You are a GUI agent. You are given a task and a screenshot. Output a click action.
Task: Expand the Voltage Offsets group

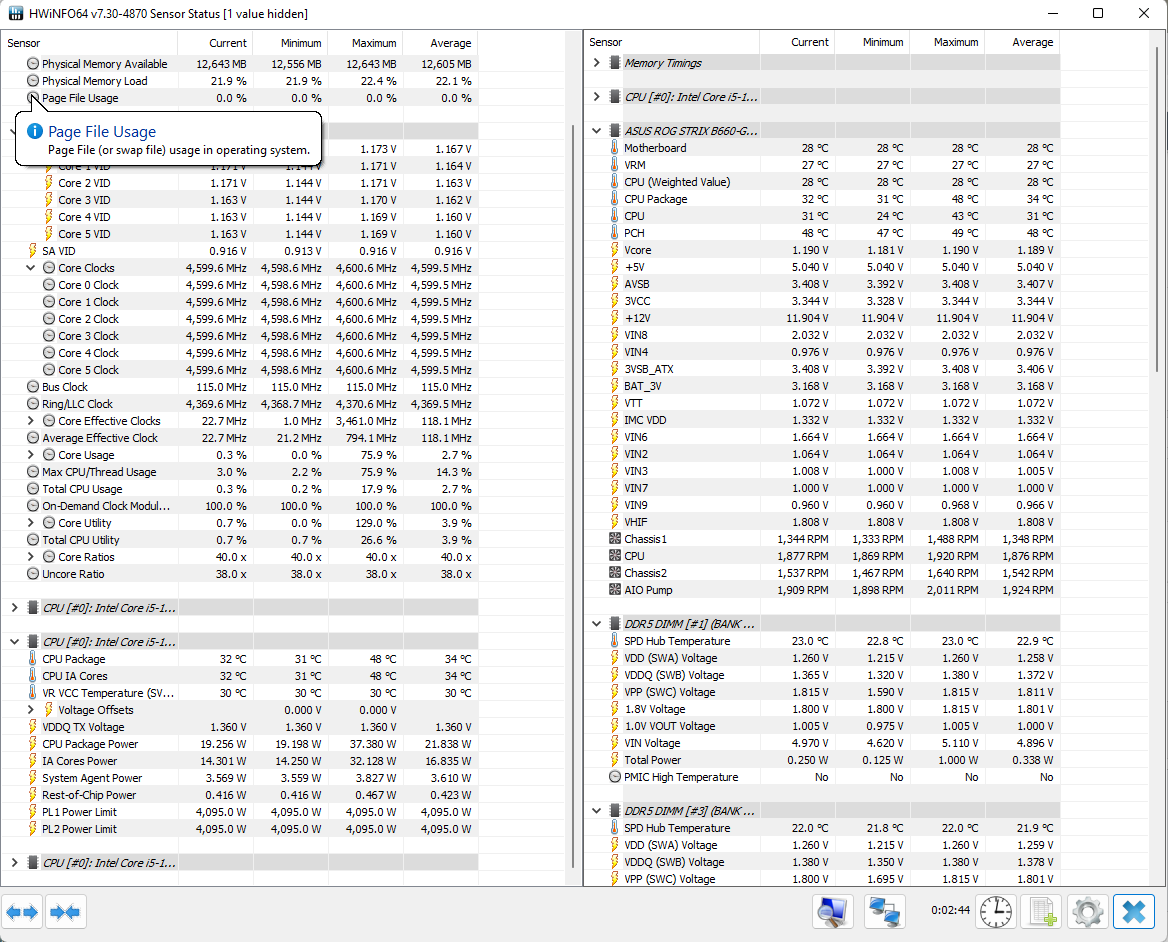(31, 710)
